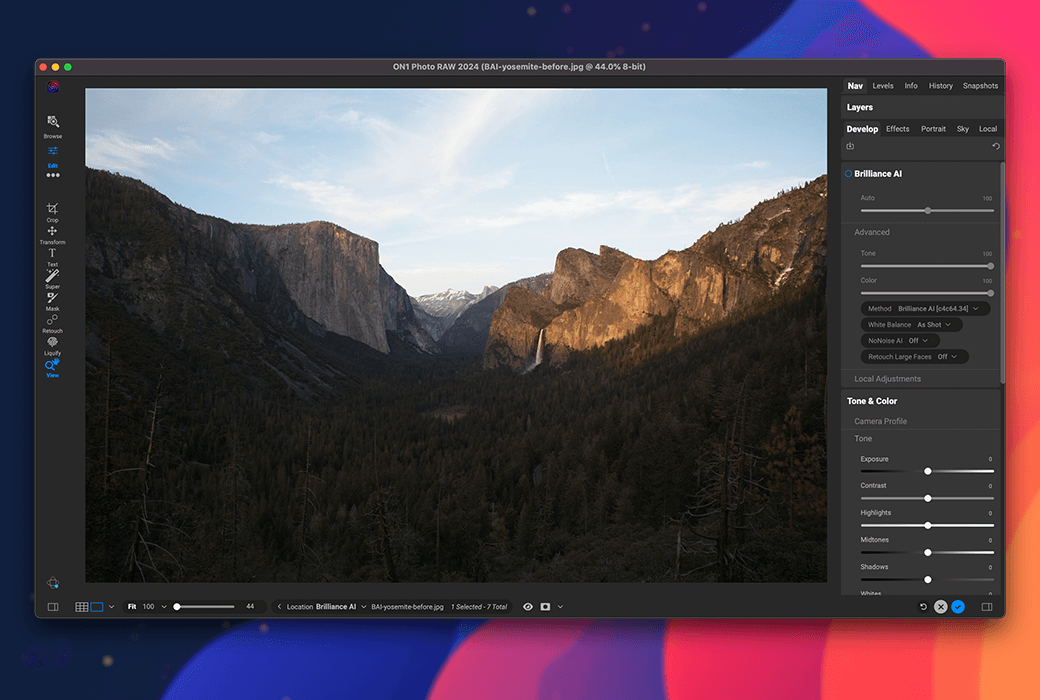Collapse the Tone section
Viewport: 1040px width, 700px height.
(863, 439)
